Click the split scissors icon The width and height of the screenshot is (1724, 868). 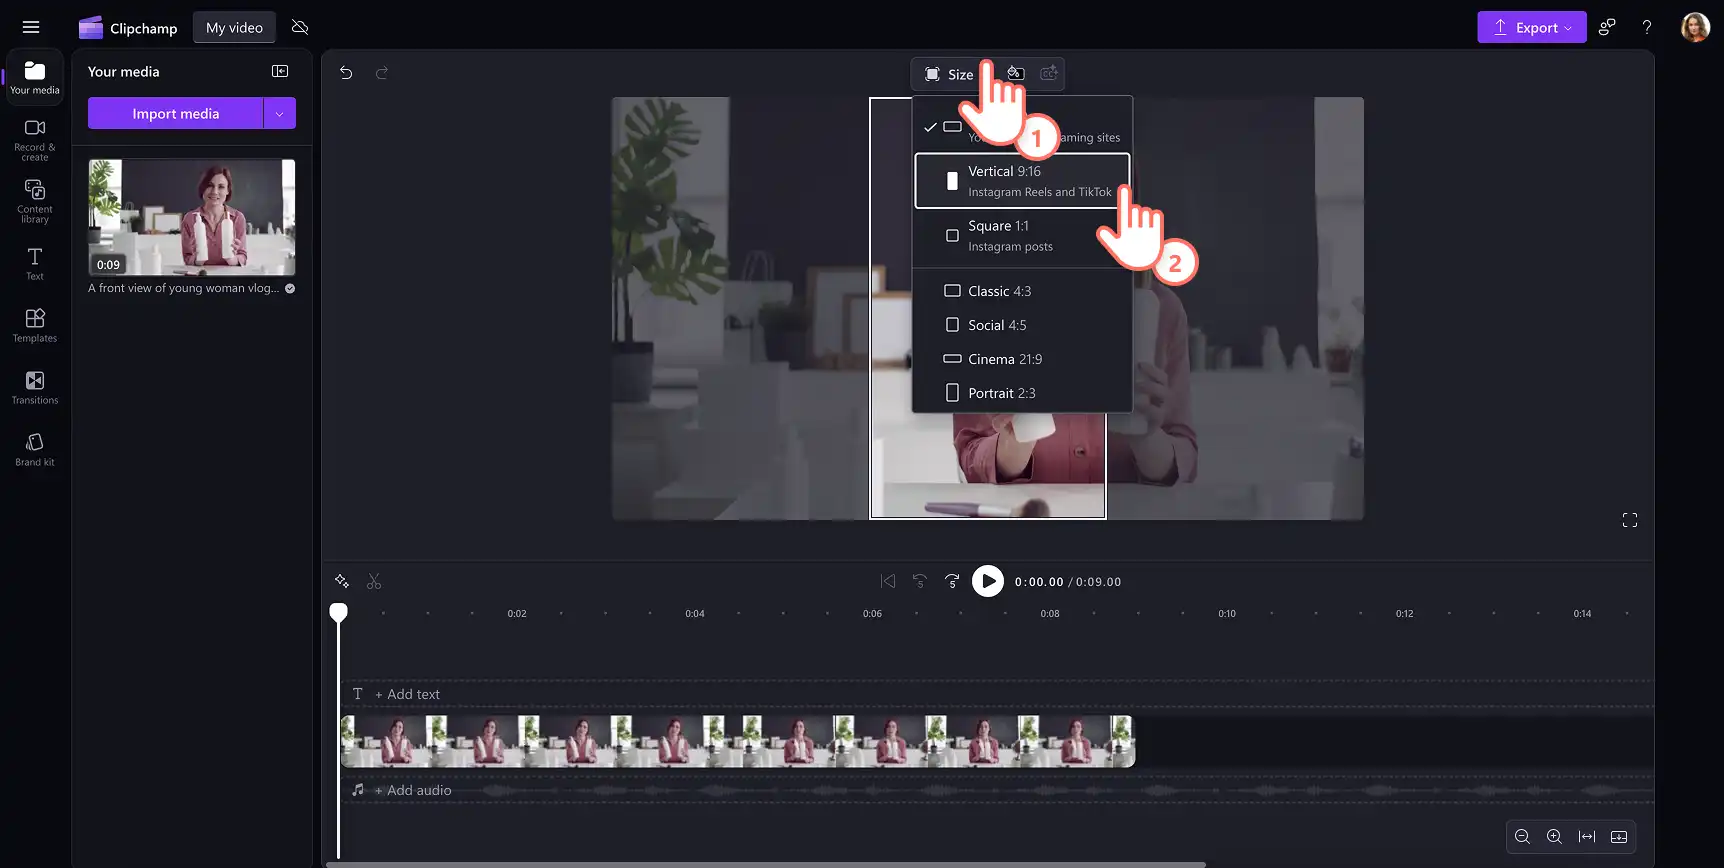(x=374, y=581)
